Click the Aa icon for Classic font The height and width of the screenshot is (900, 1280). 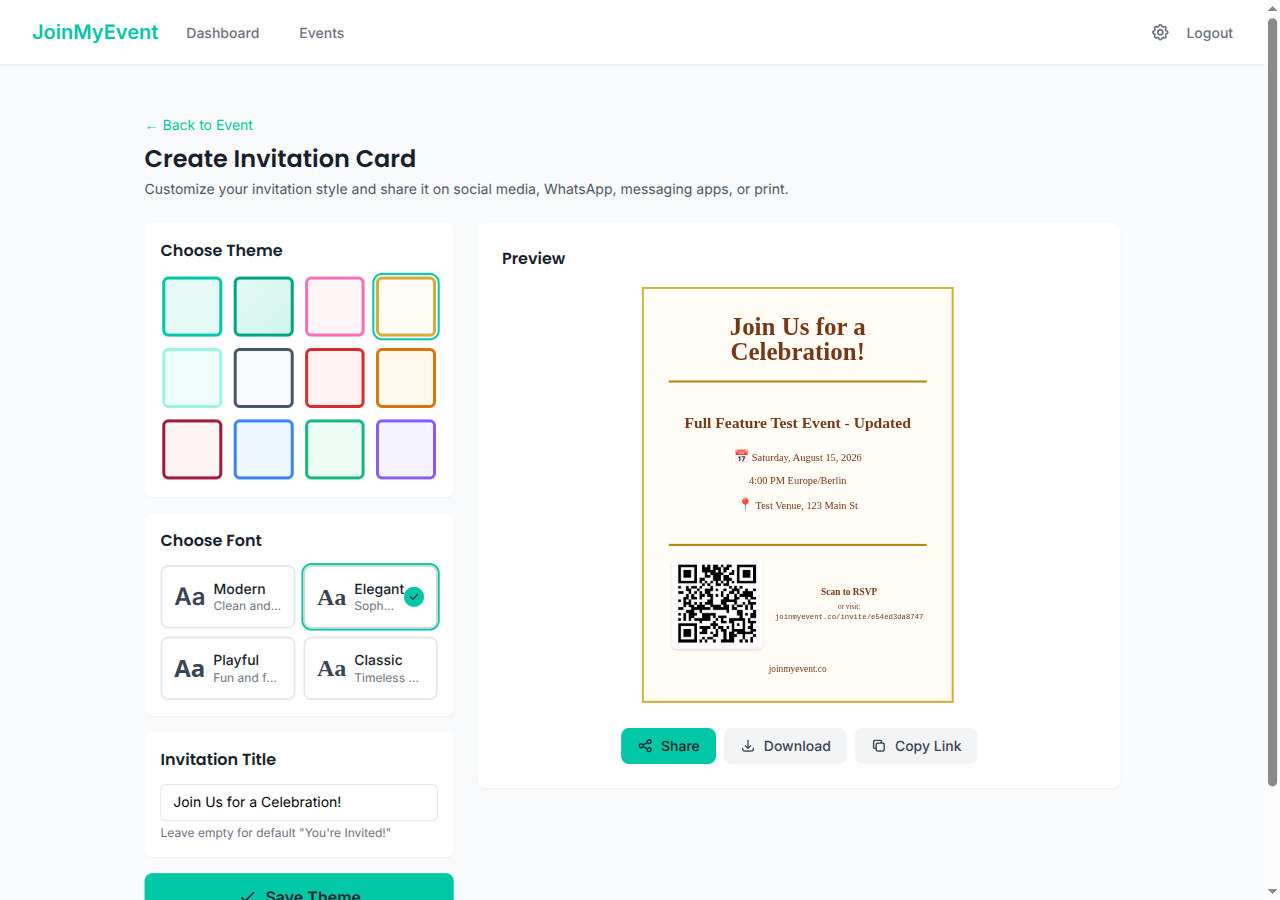point(331,669)
